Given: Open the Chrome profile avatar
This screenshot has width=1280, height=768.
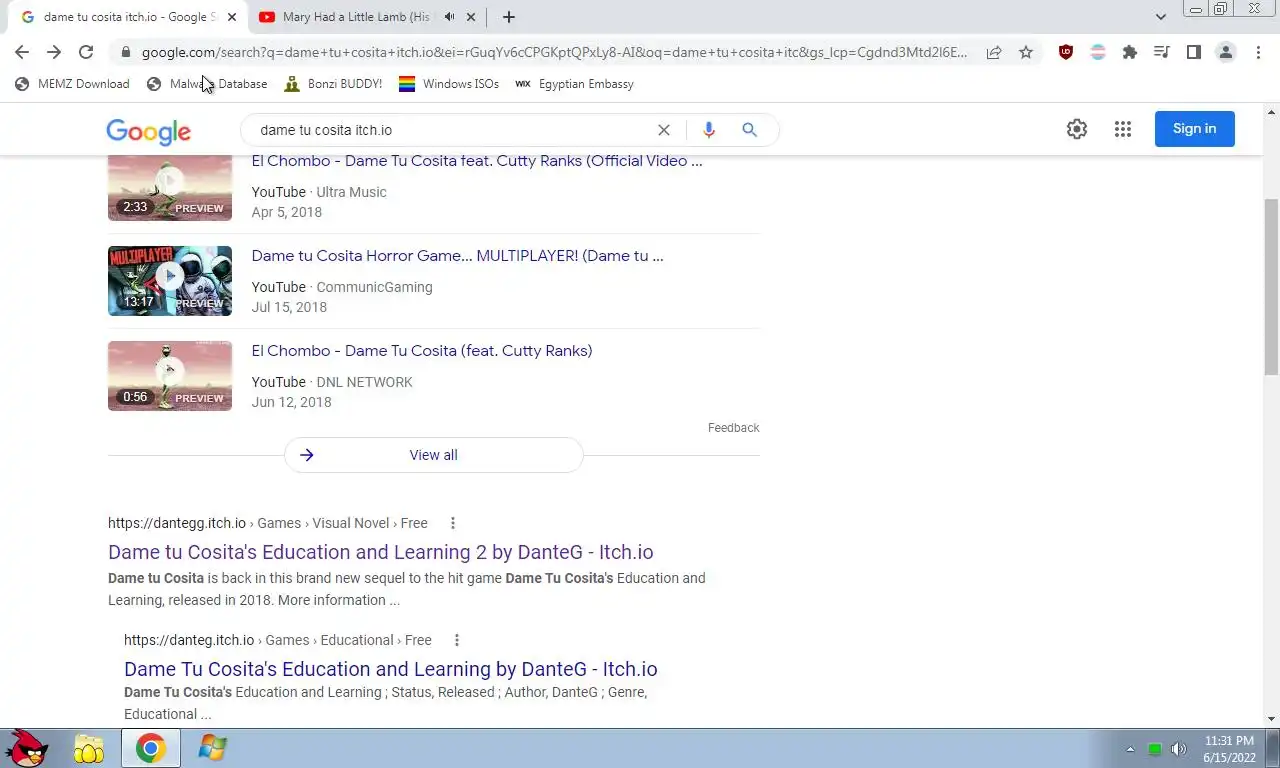Looking at the screenshot, I should 1226,52.
